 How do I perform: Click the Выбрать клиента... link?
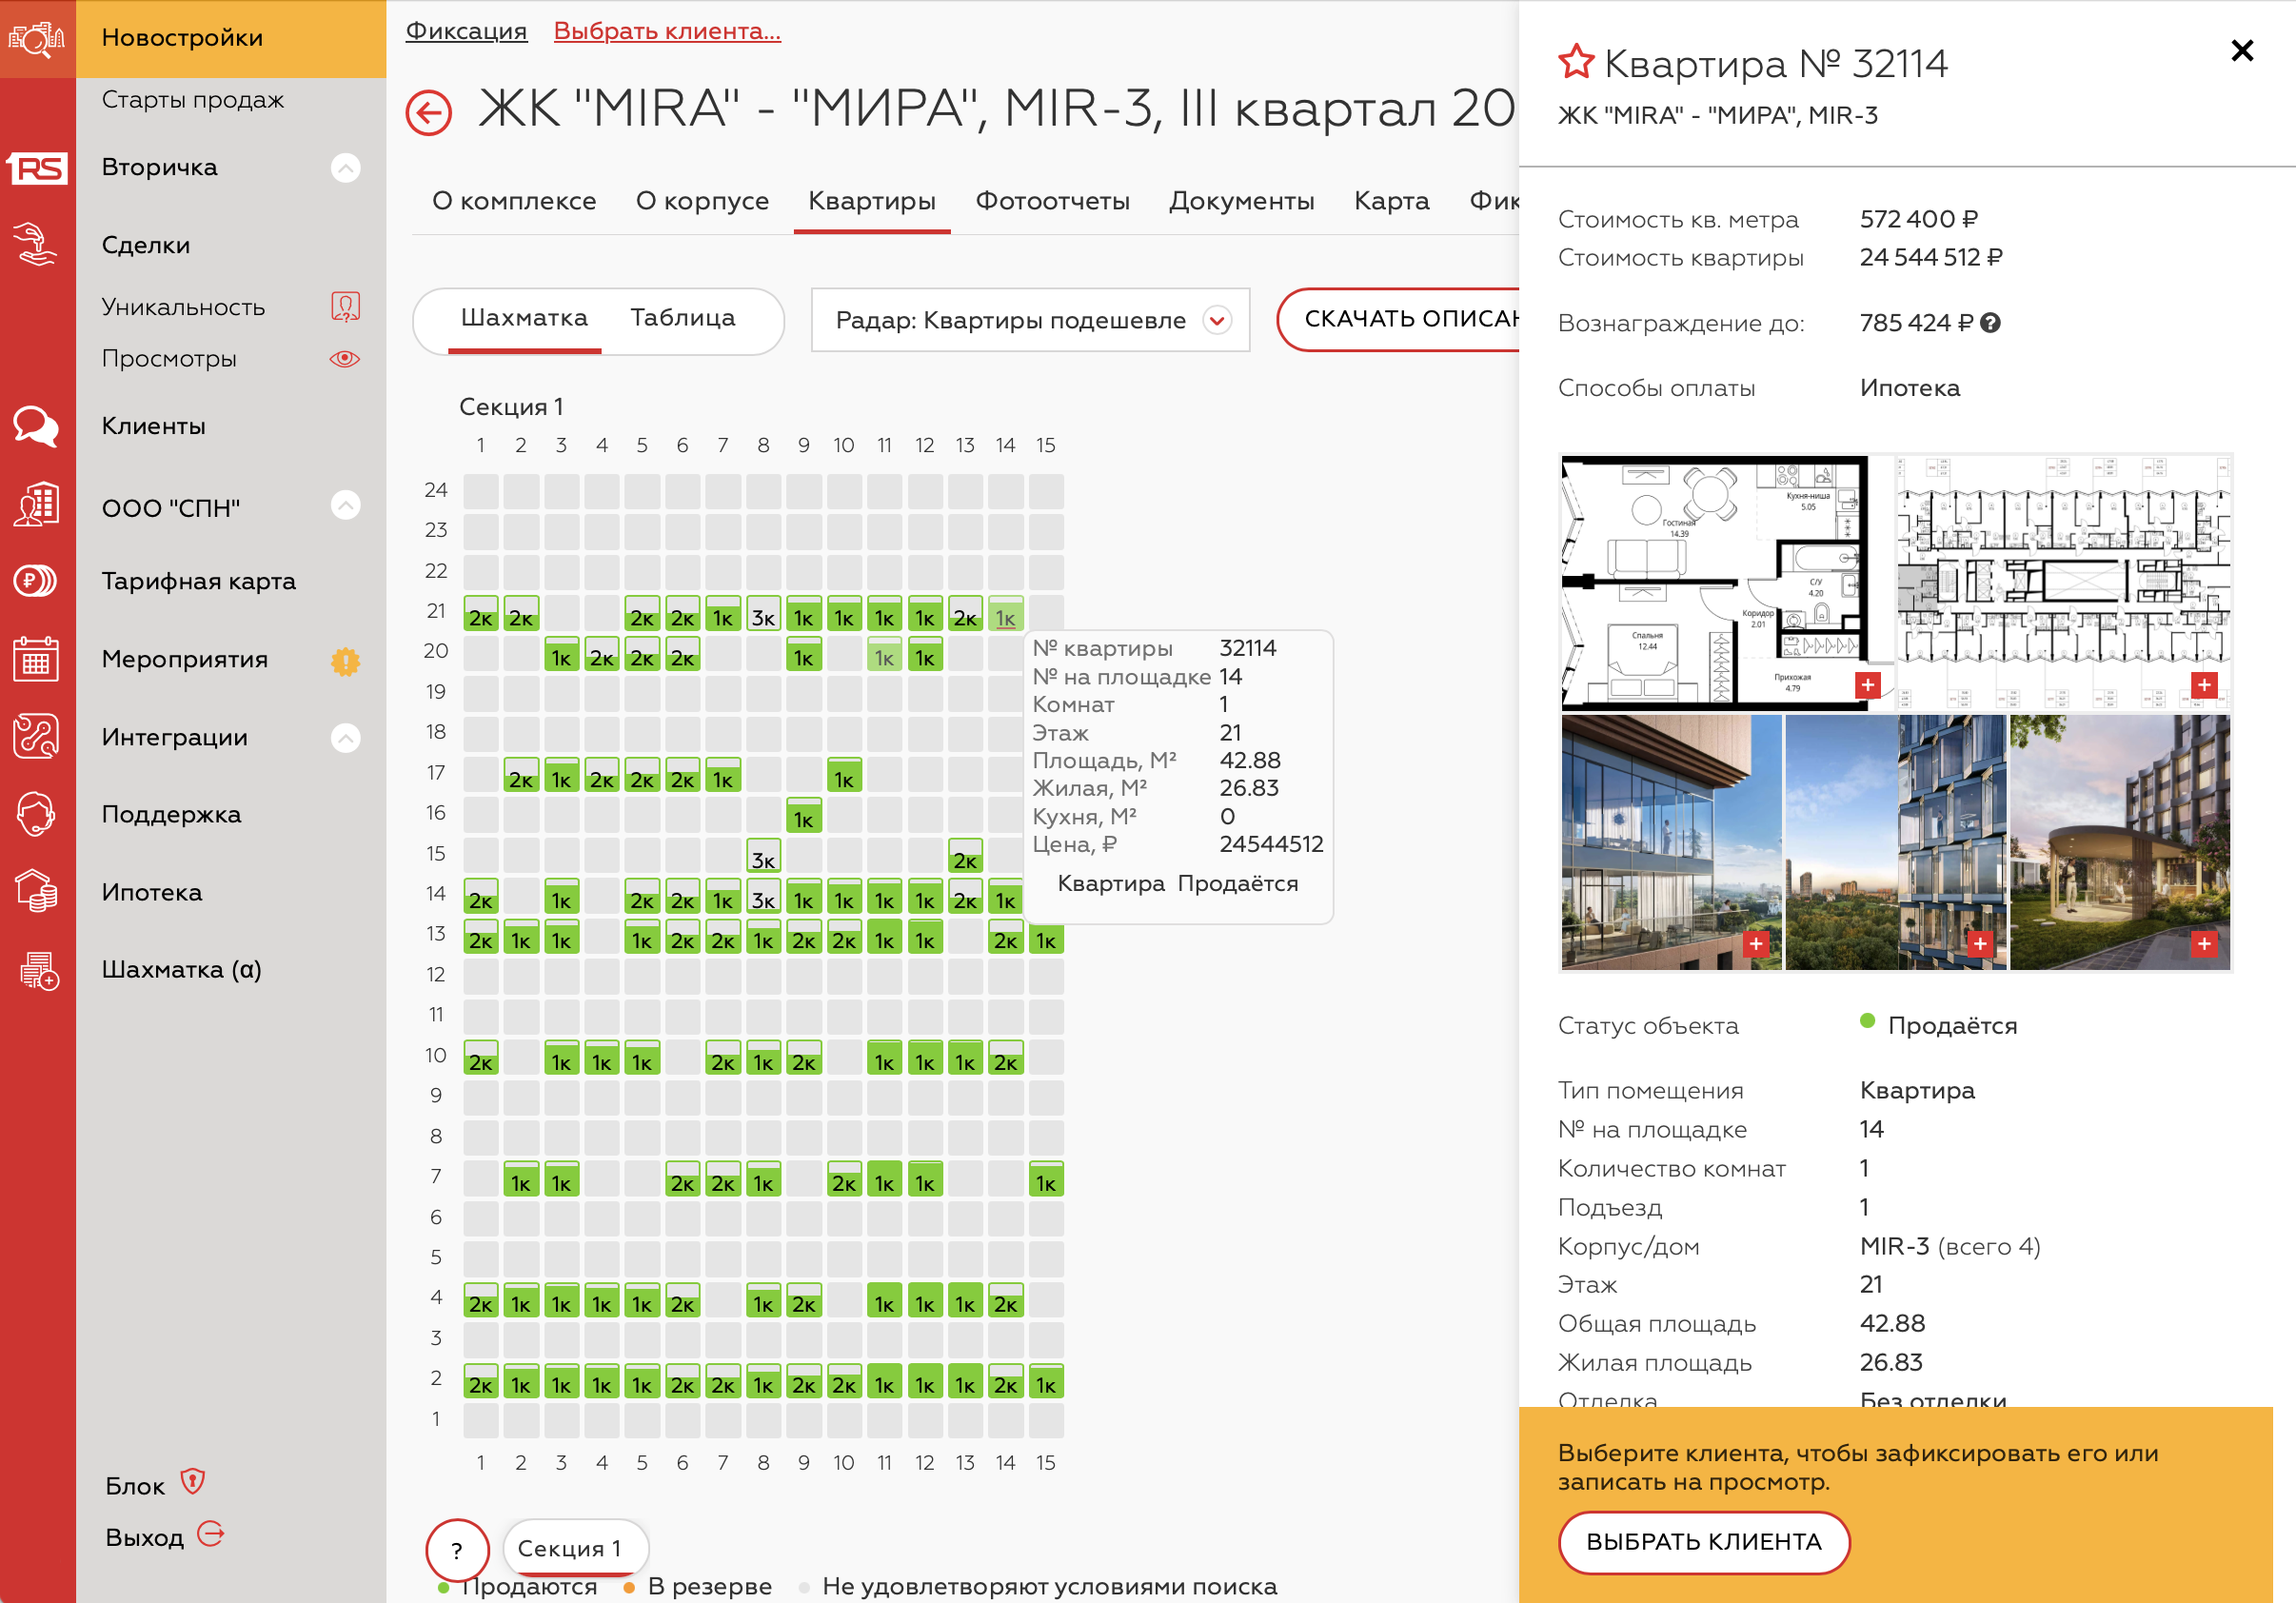(x=667, y=31)
